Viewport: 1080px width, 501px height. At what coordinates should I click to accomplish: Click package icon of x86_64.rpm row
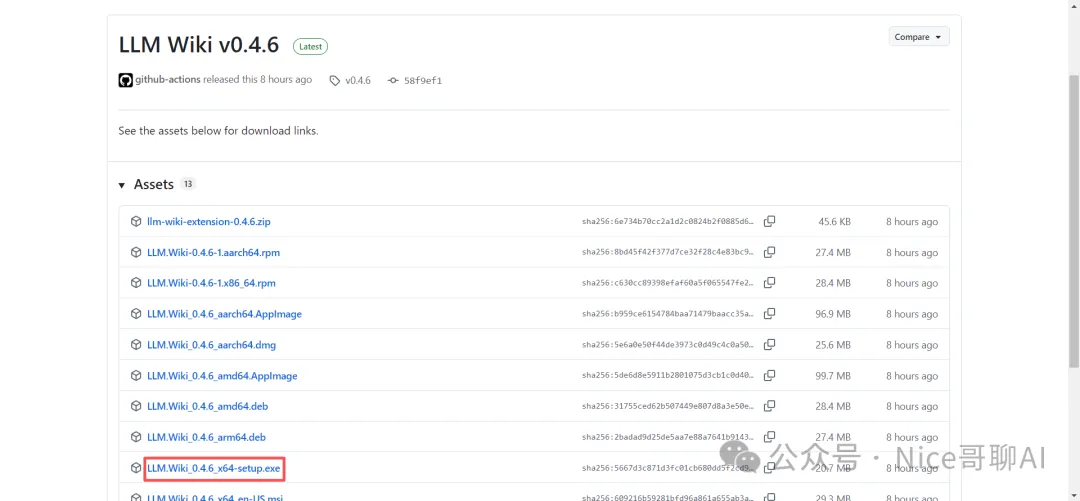tap(136, 283)
